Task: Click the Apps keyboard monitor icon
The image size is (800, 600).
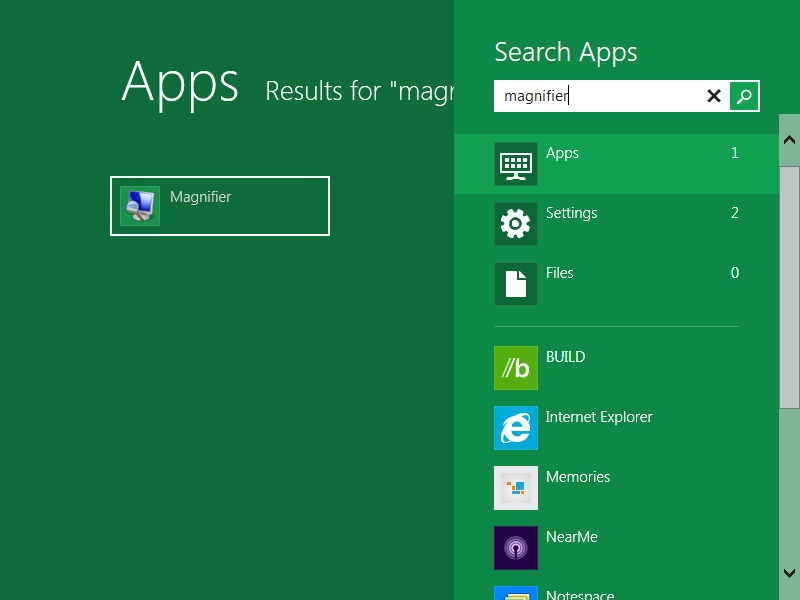Action: (x=516, y=164)
